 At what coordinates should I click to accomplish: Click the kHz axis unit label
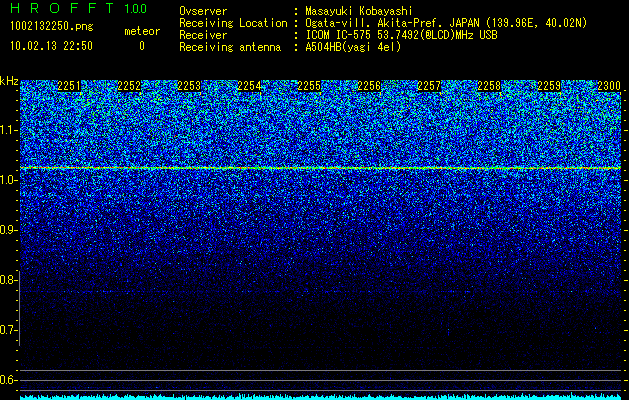[9, 81]
